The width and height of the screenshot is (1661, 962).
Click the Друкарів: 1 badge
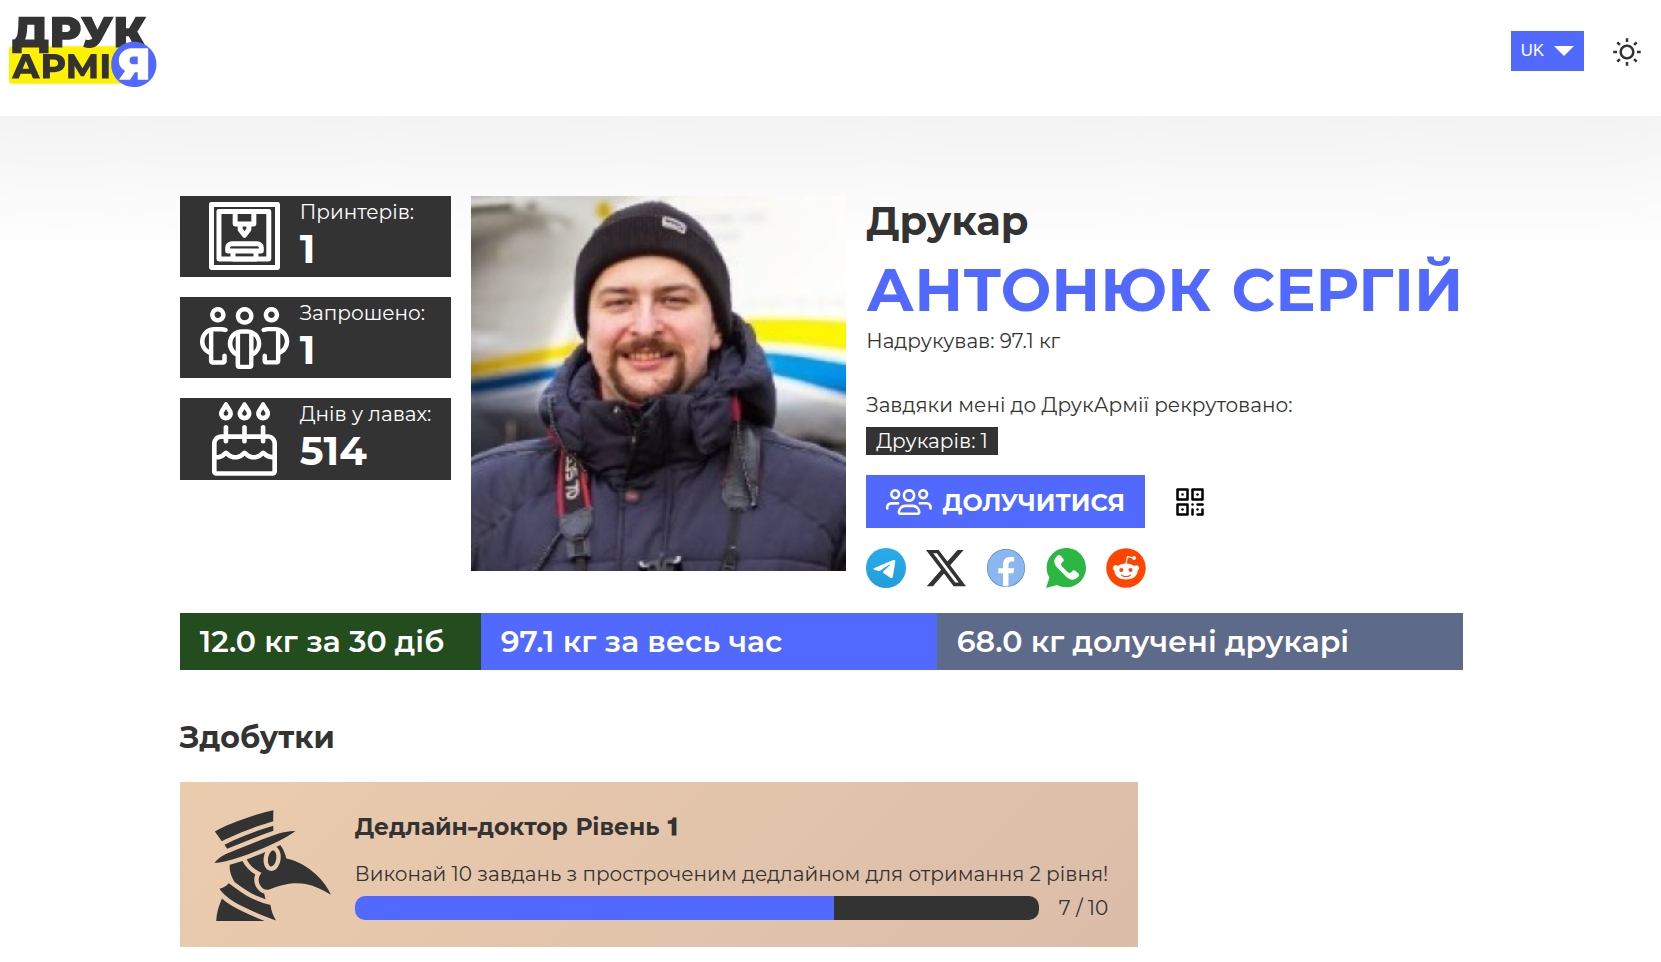click(932, 441)
